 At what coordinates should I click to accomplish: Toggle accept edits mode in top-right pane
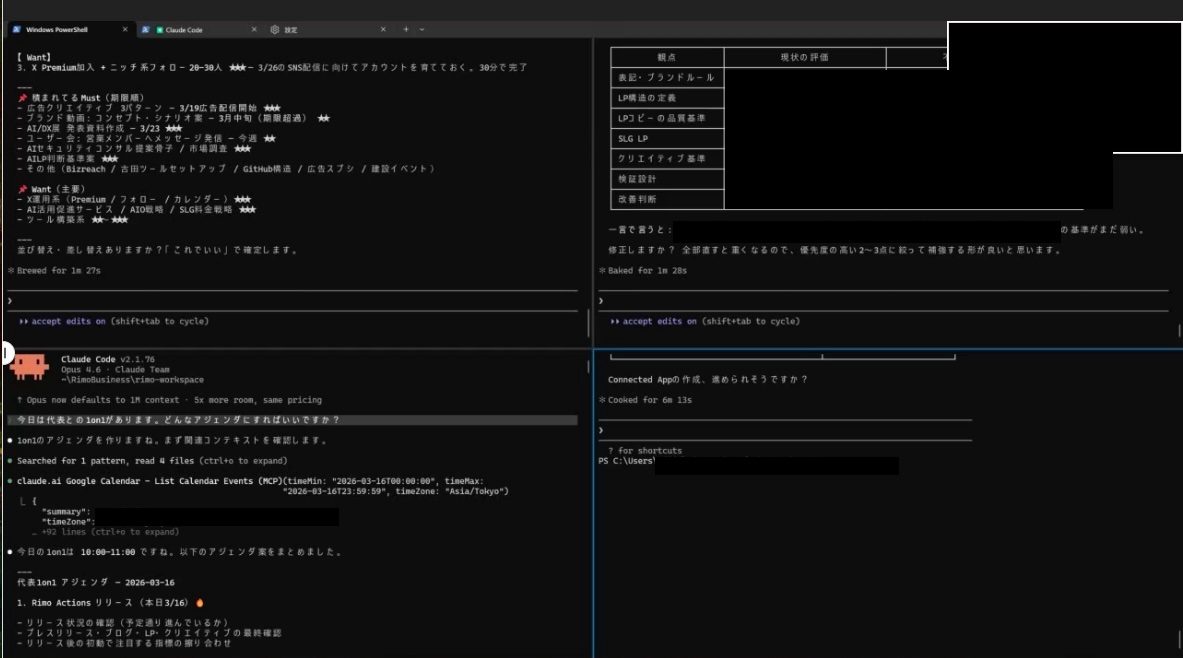click(660, 322)
